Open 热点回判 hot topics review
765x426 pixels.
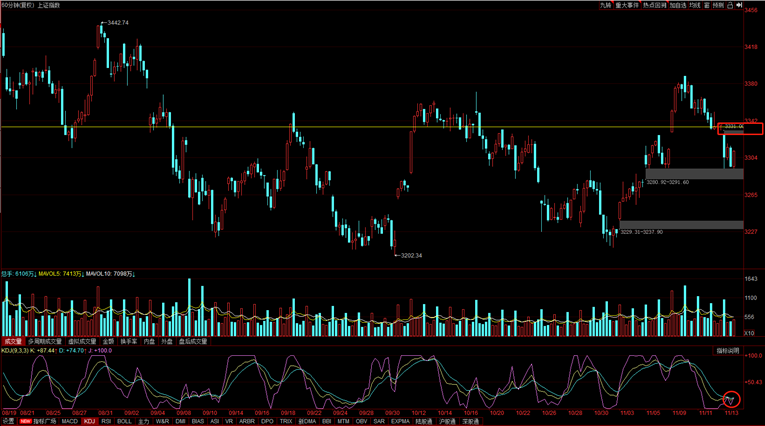656,5
